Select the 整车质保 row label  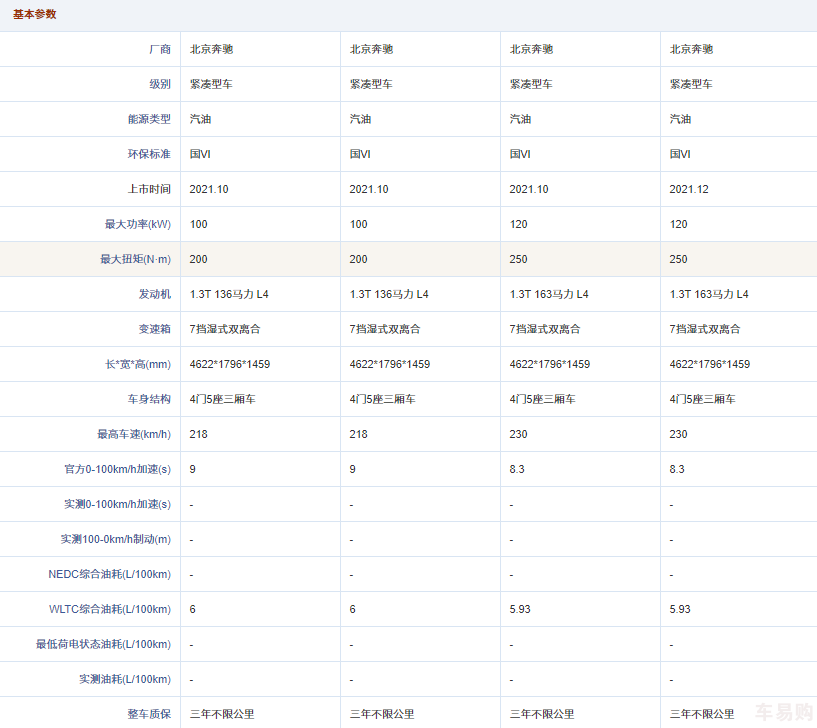pyautogui.click(x=149, y=714)
